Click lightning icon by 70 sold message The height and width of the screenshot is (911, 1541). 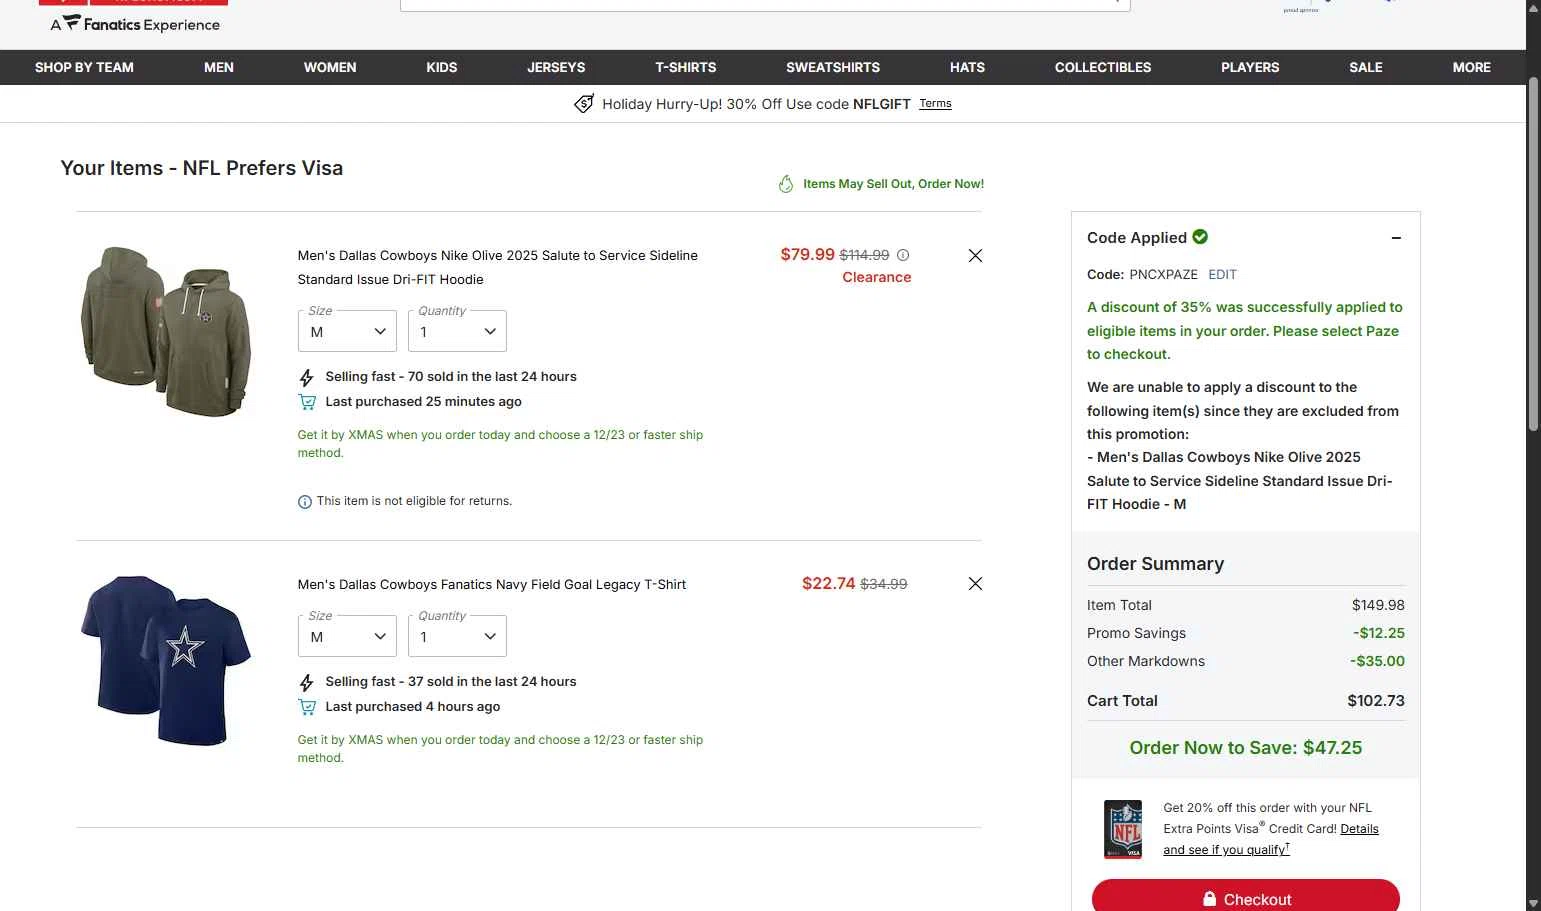click(307, 378)
